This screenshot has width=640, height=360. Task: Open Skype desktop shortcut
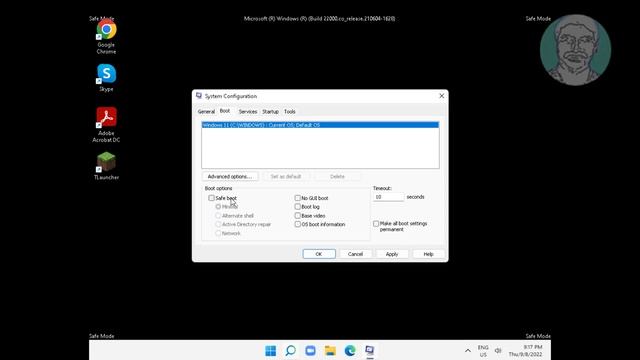pos(106,78)
